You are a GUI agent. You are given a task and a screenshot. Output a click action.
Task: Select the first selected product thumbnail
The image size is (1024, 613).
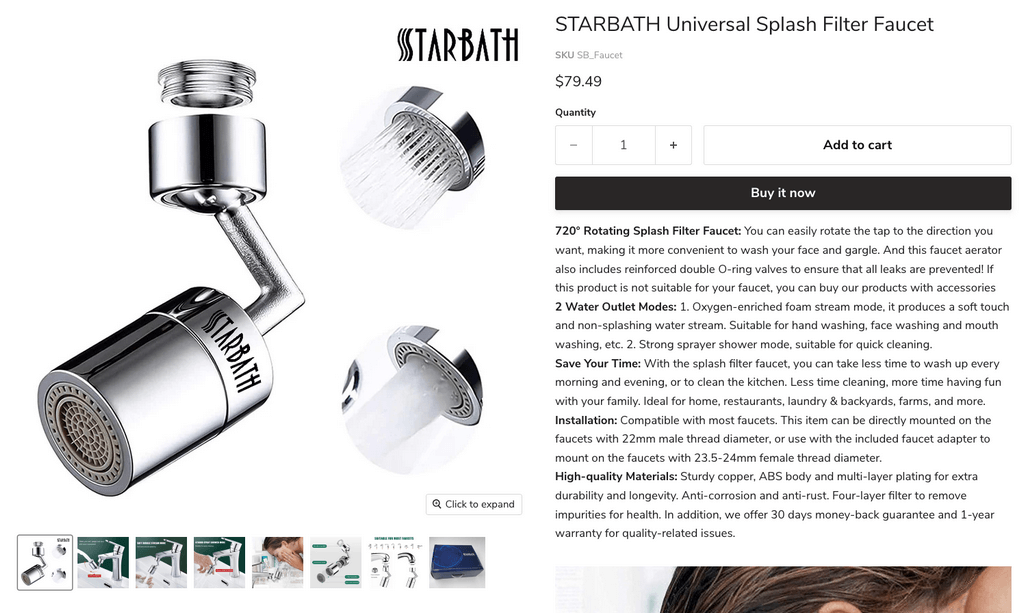(45, 562)
